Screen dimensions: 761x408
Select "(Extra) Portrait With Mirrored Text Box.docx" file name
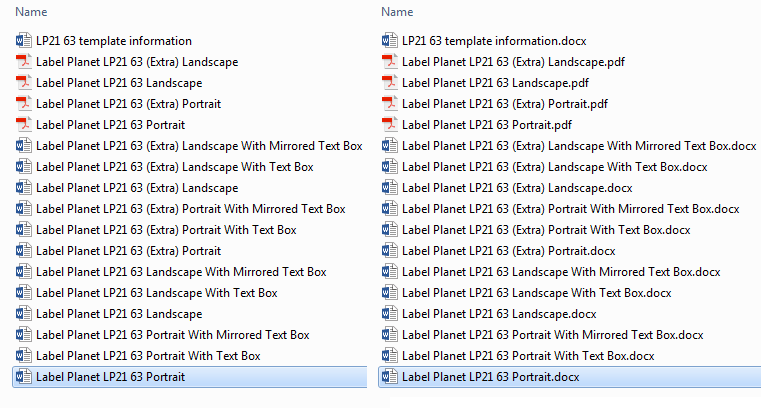point(571,209)
